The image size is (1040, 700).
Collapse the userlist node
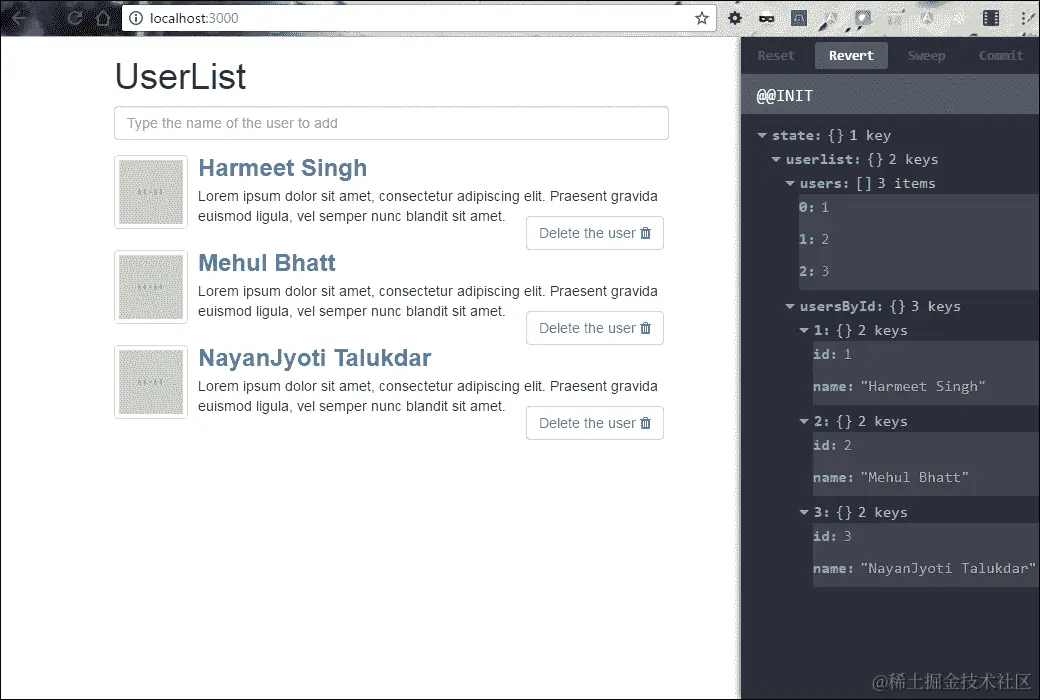coord(776,159)
